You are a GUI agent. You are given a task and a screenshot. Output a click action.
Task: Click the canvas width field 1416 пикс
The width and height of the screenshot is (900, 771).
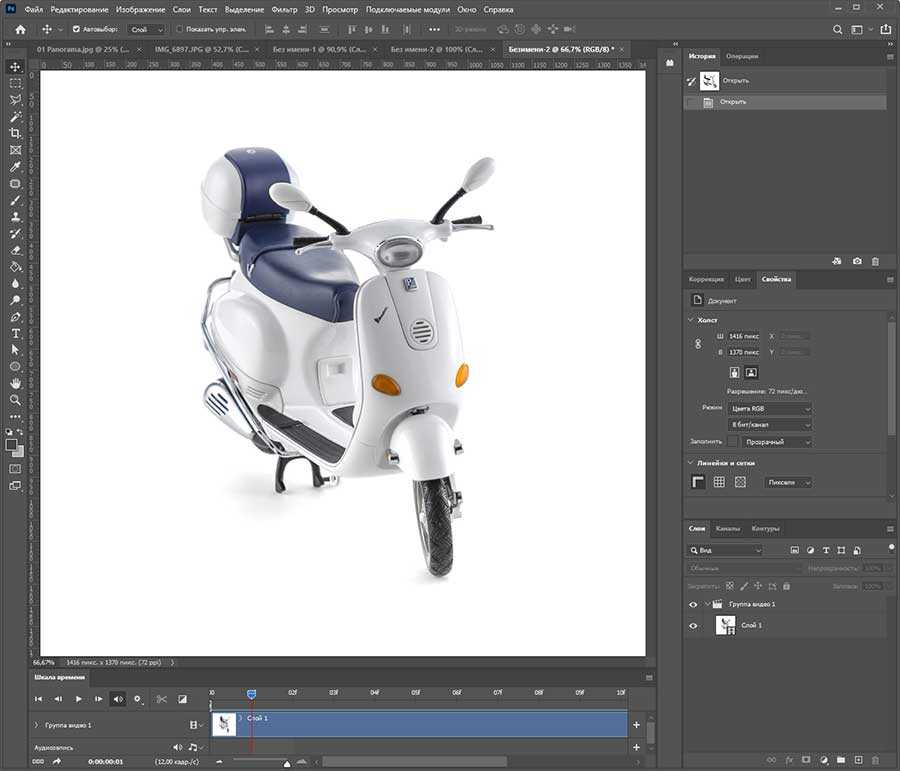743,336
